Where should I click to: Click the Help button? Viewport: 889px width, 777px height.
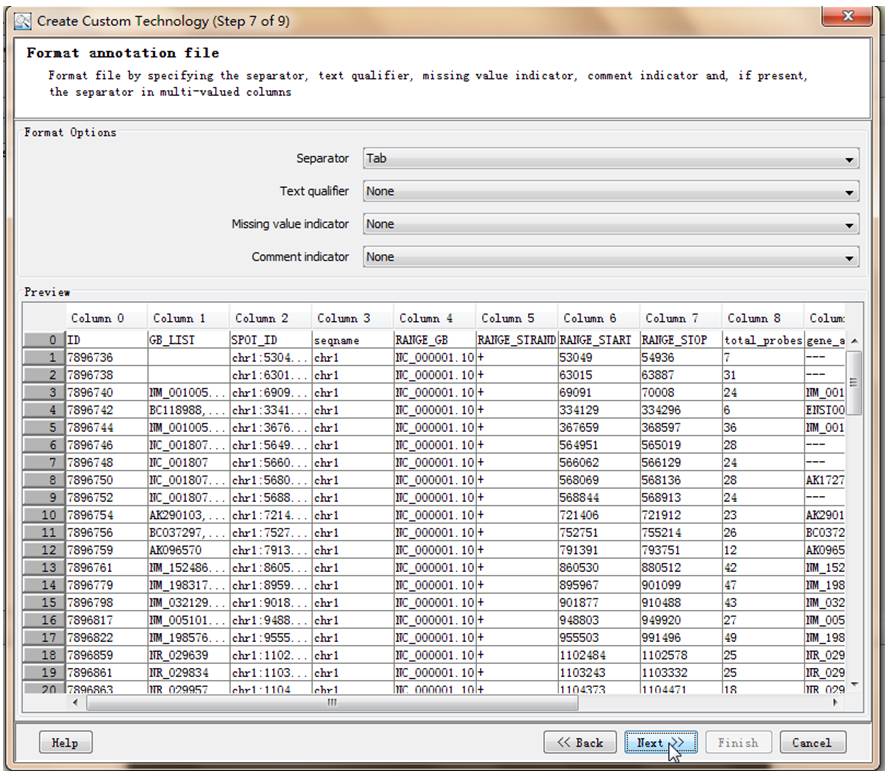click(x=64, y=743)
